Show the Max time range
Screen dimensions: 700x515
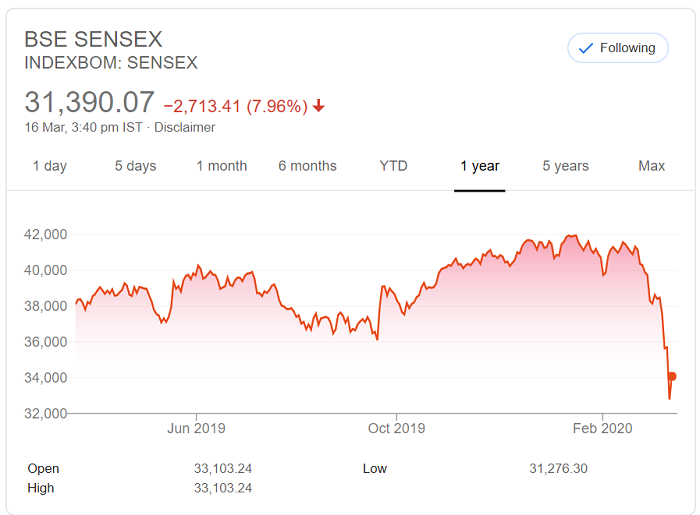point(651,166)
